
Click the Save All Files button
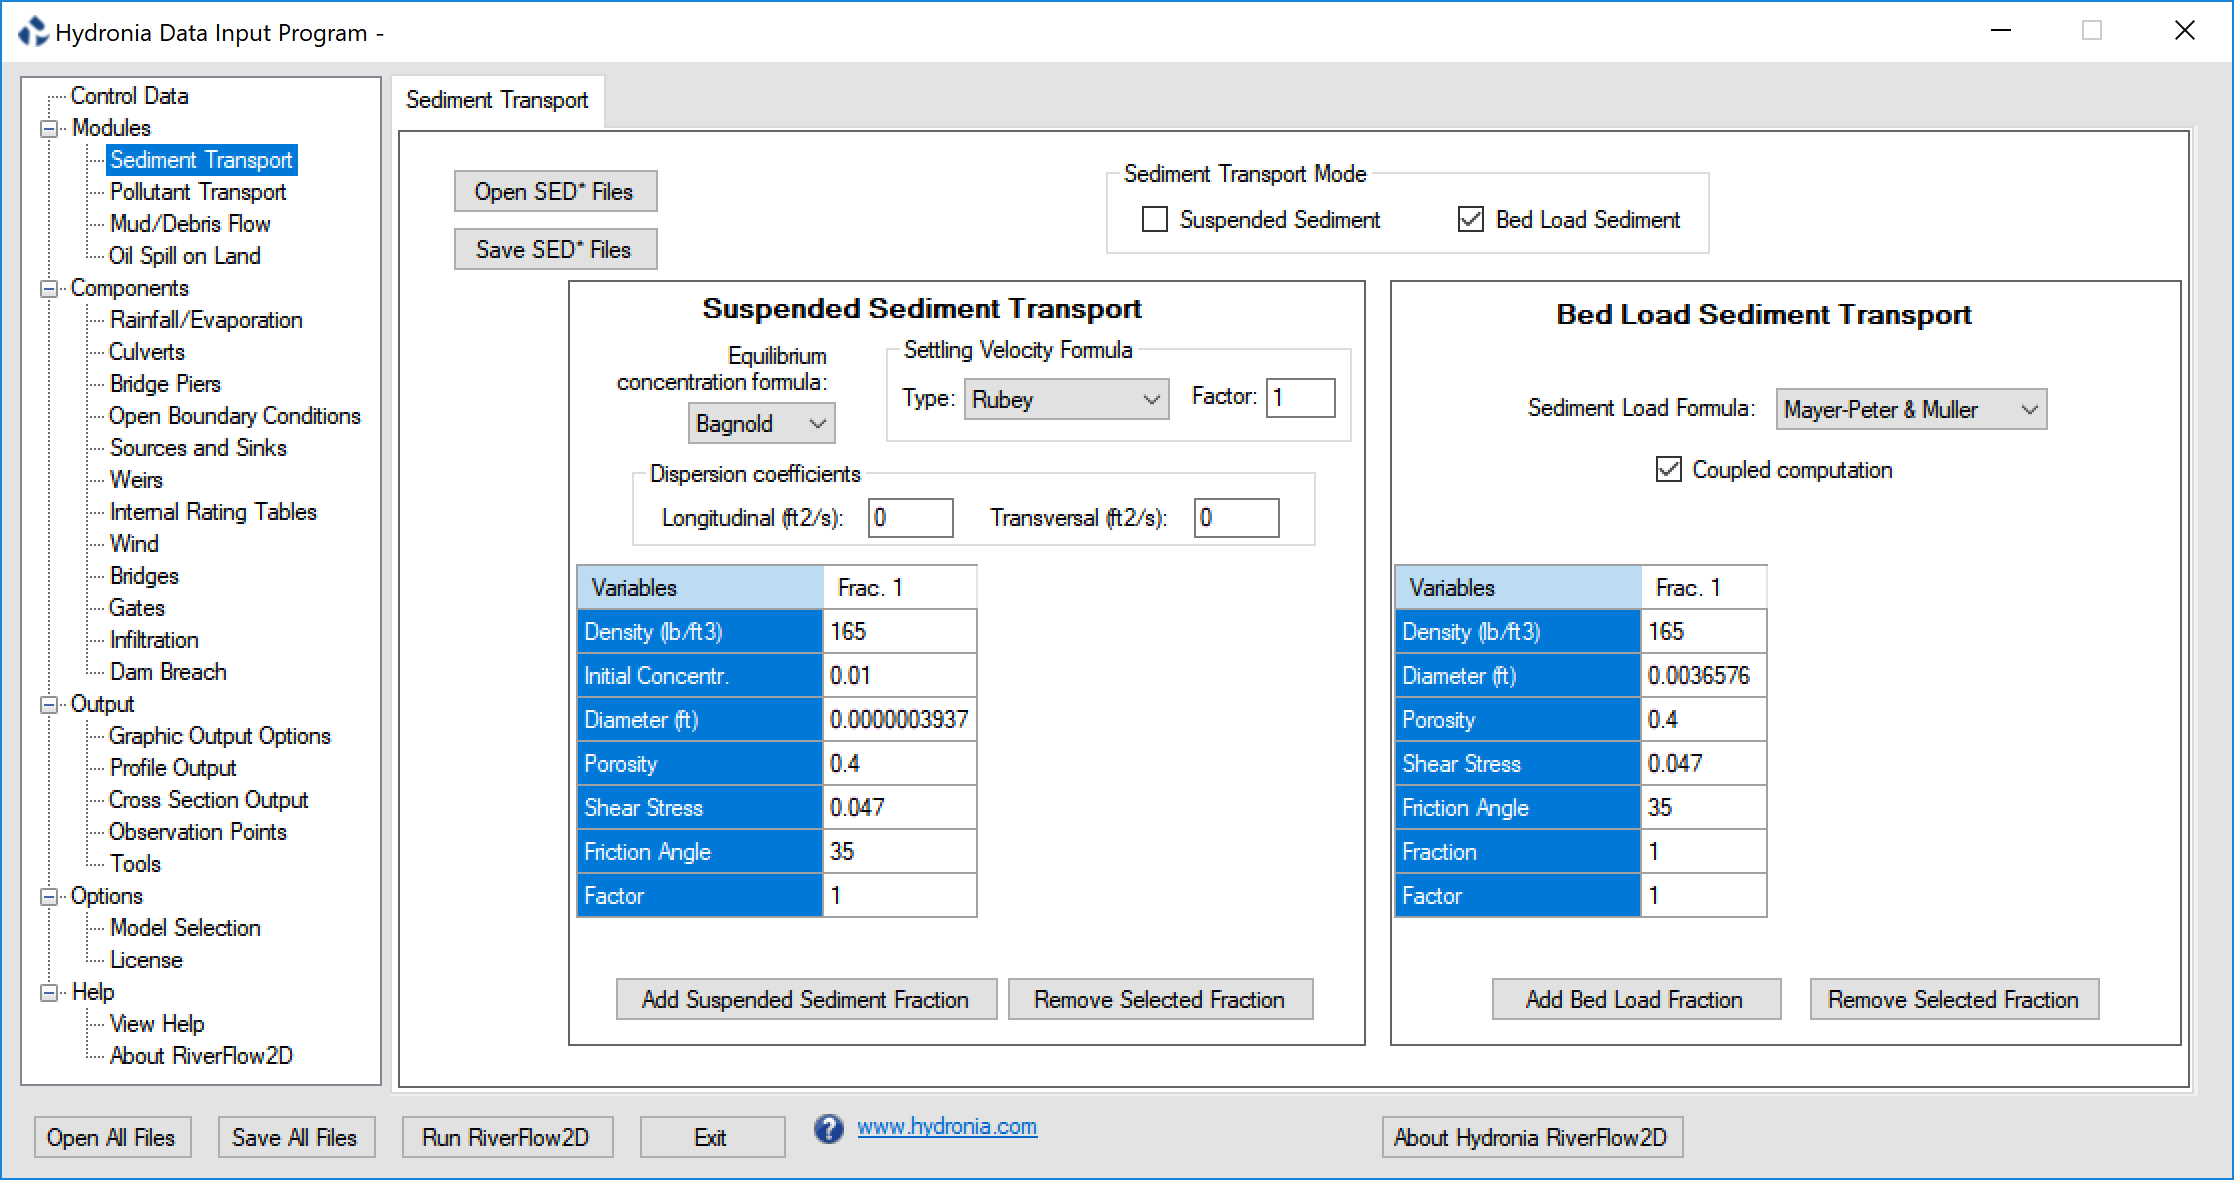pyautogui.click(x=295, y=1137)
